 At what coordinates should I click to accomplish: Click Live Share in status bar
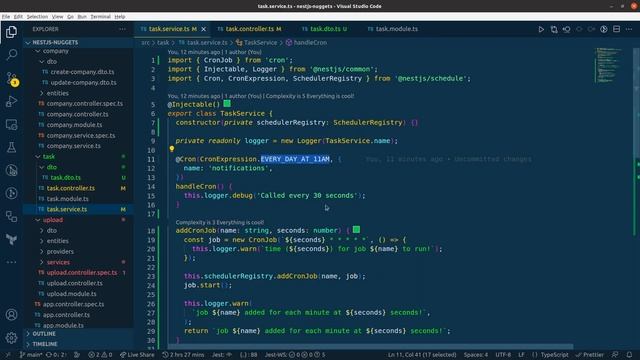coord(137,355)
